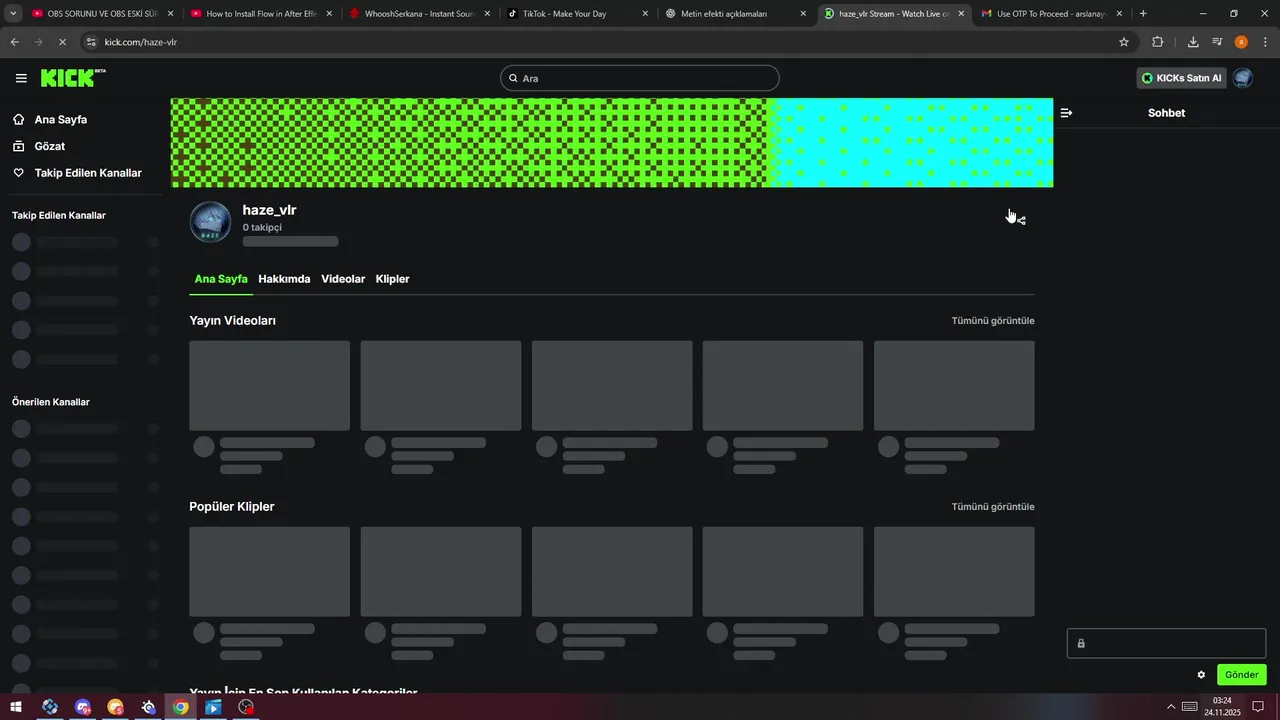Go back in browser history

point(14,42)
